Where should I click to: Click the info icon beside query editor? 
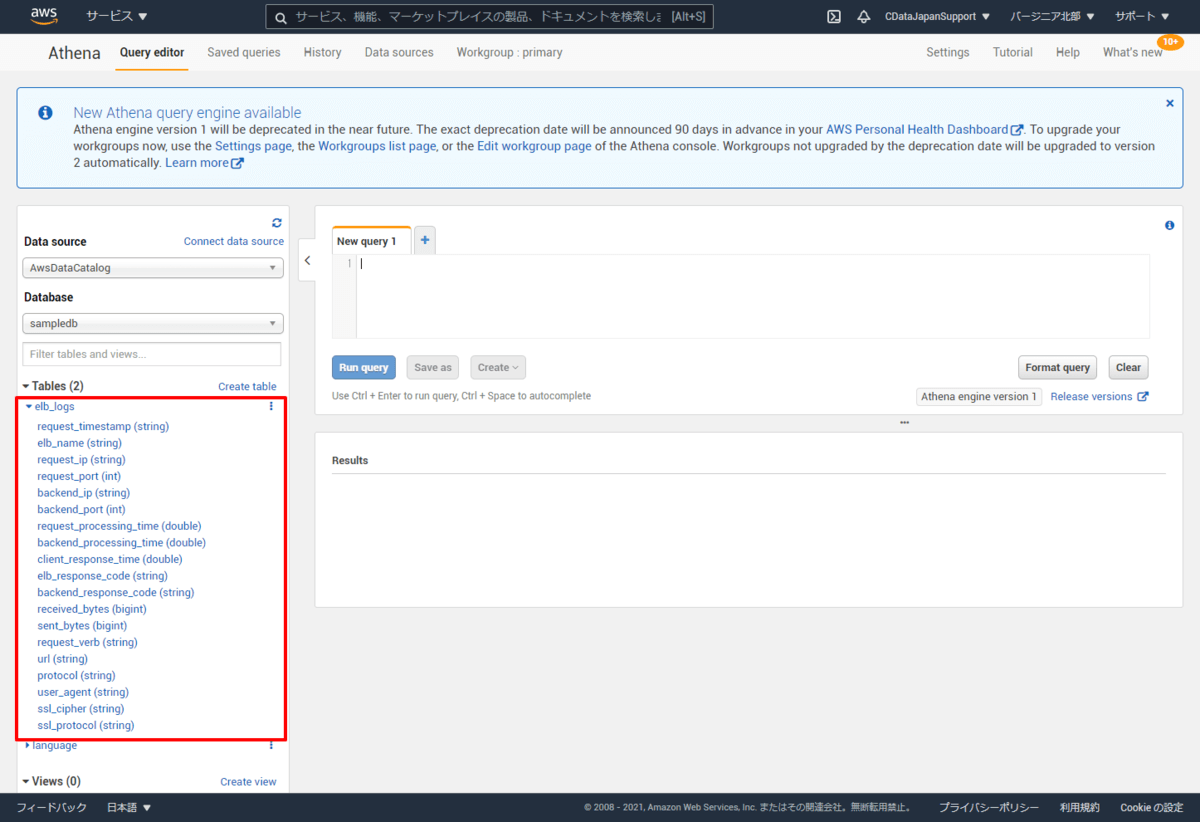click(1170, 225)
